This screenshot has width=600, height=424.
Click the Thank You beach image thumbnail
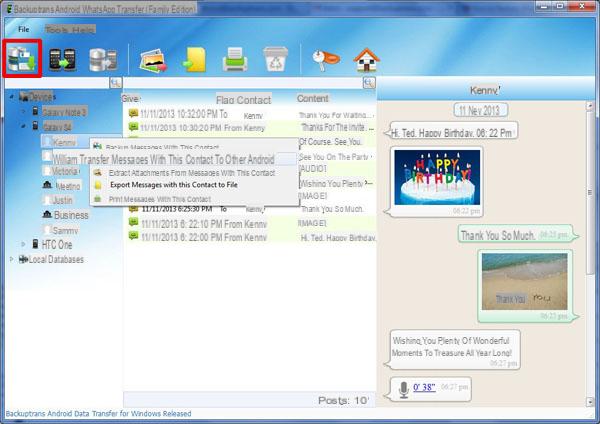(x=524, y=281)
